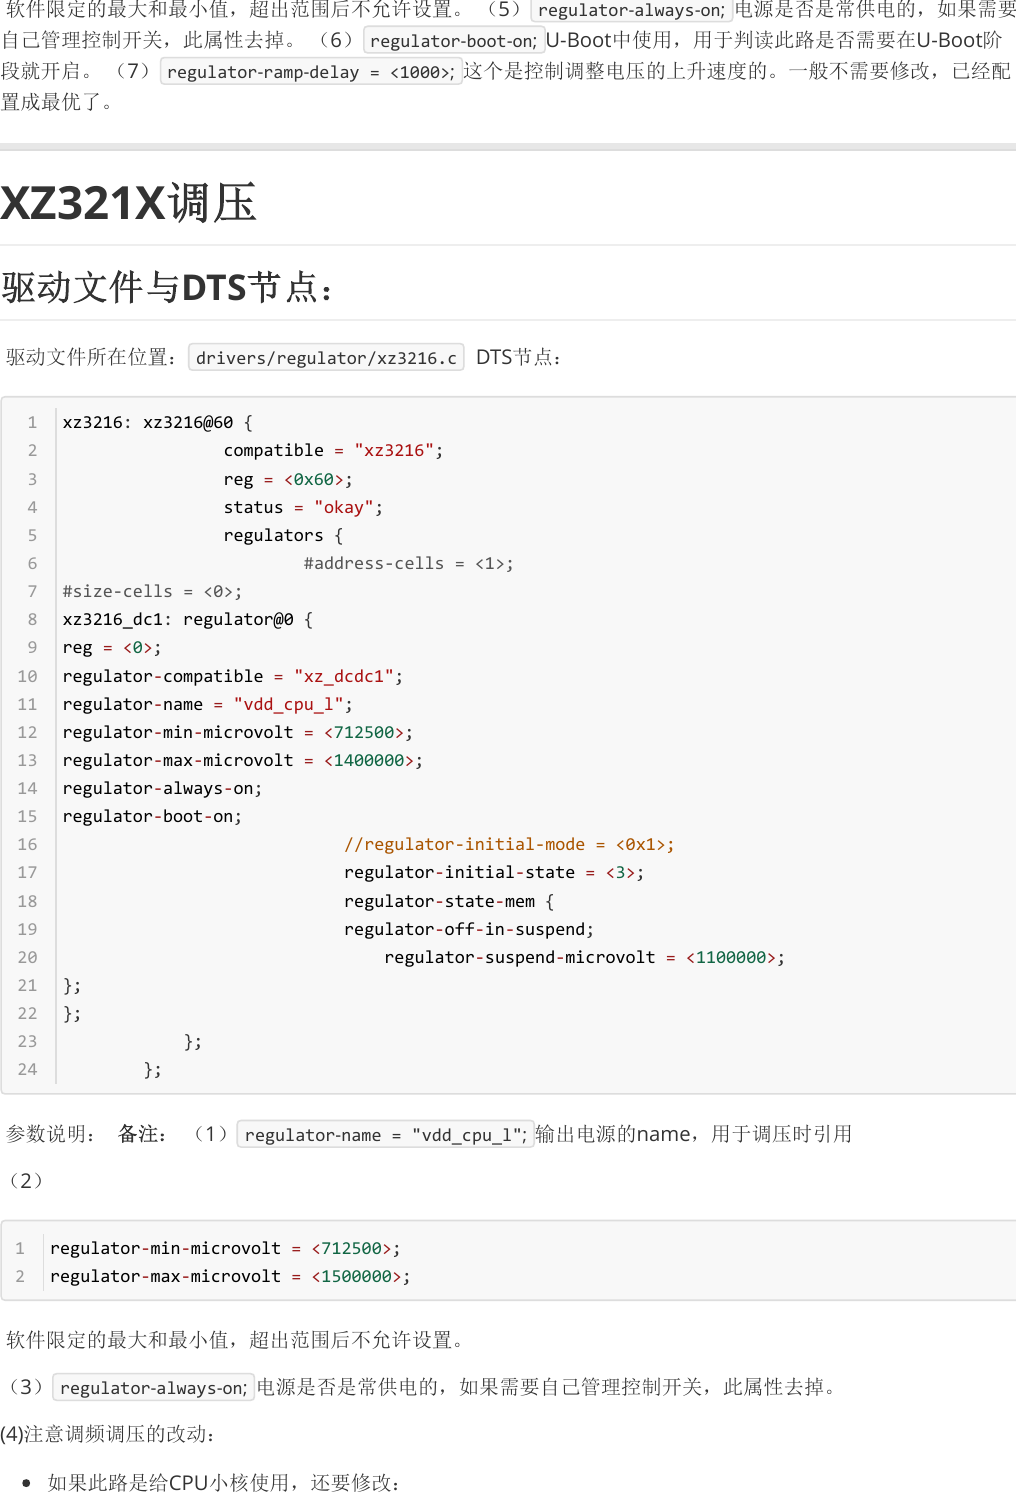The width and height of the screenshot is (1016, 1492).
Task: Click the bold 备注 label
Action: [142, 1134]
